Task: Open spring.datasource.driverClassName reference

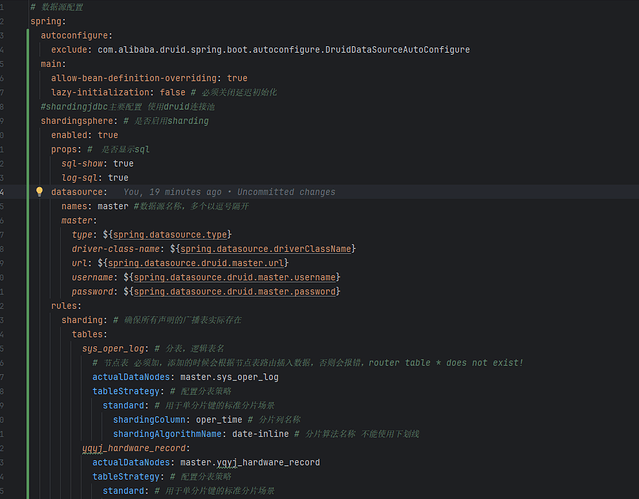Action: 266,249
